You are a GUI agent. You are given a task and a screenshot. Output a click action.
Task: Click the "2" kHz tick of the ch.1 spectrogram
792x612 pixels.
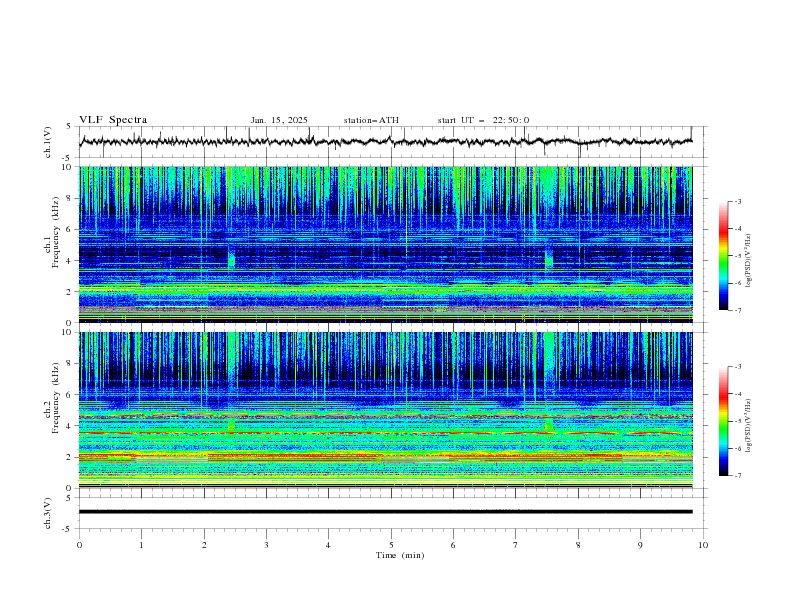(71, 292)
